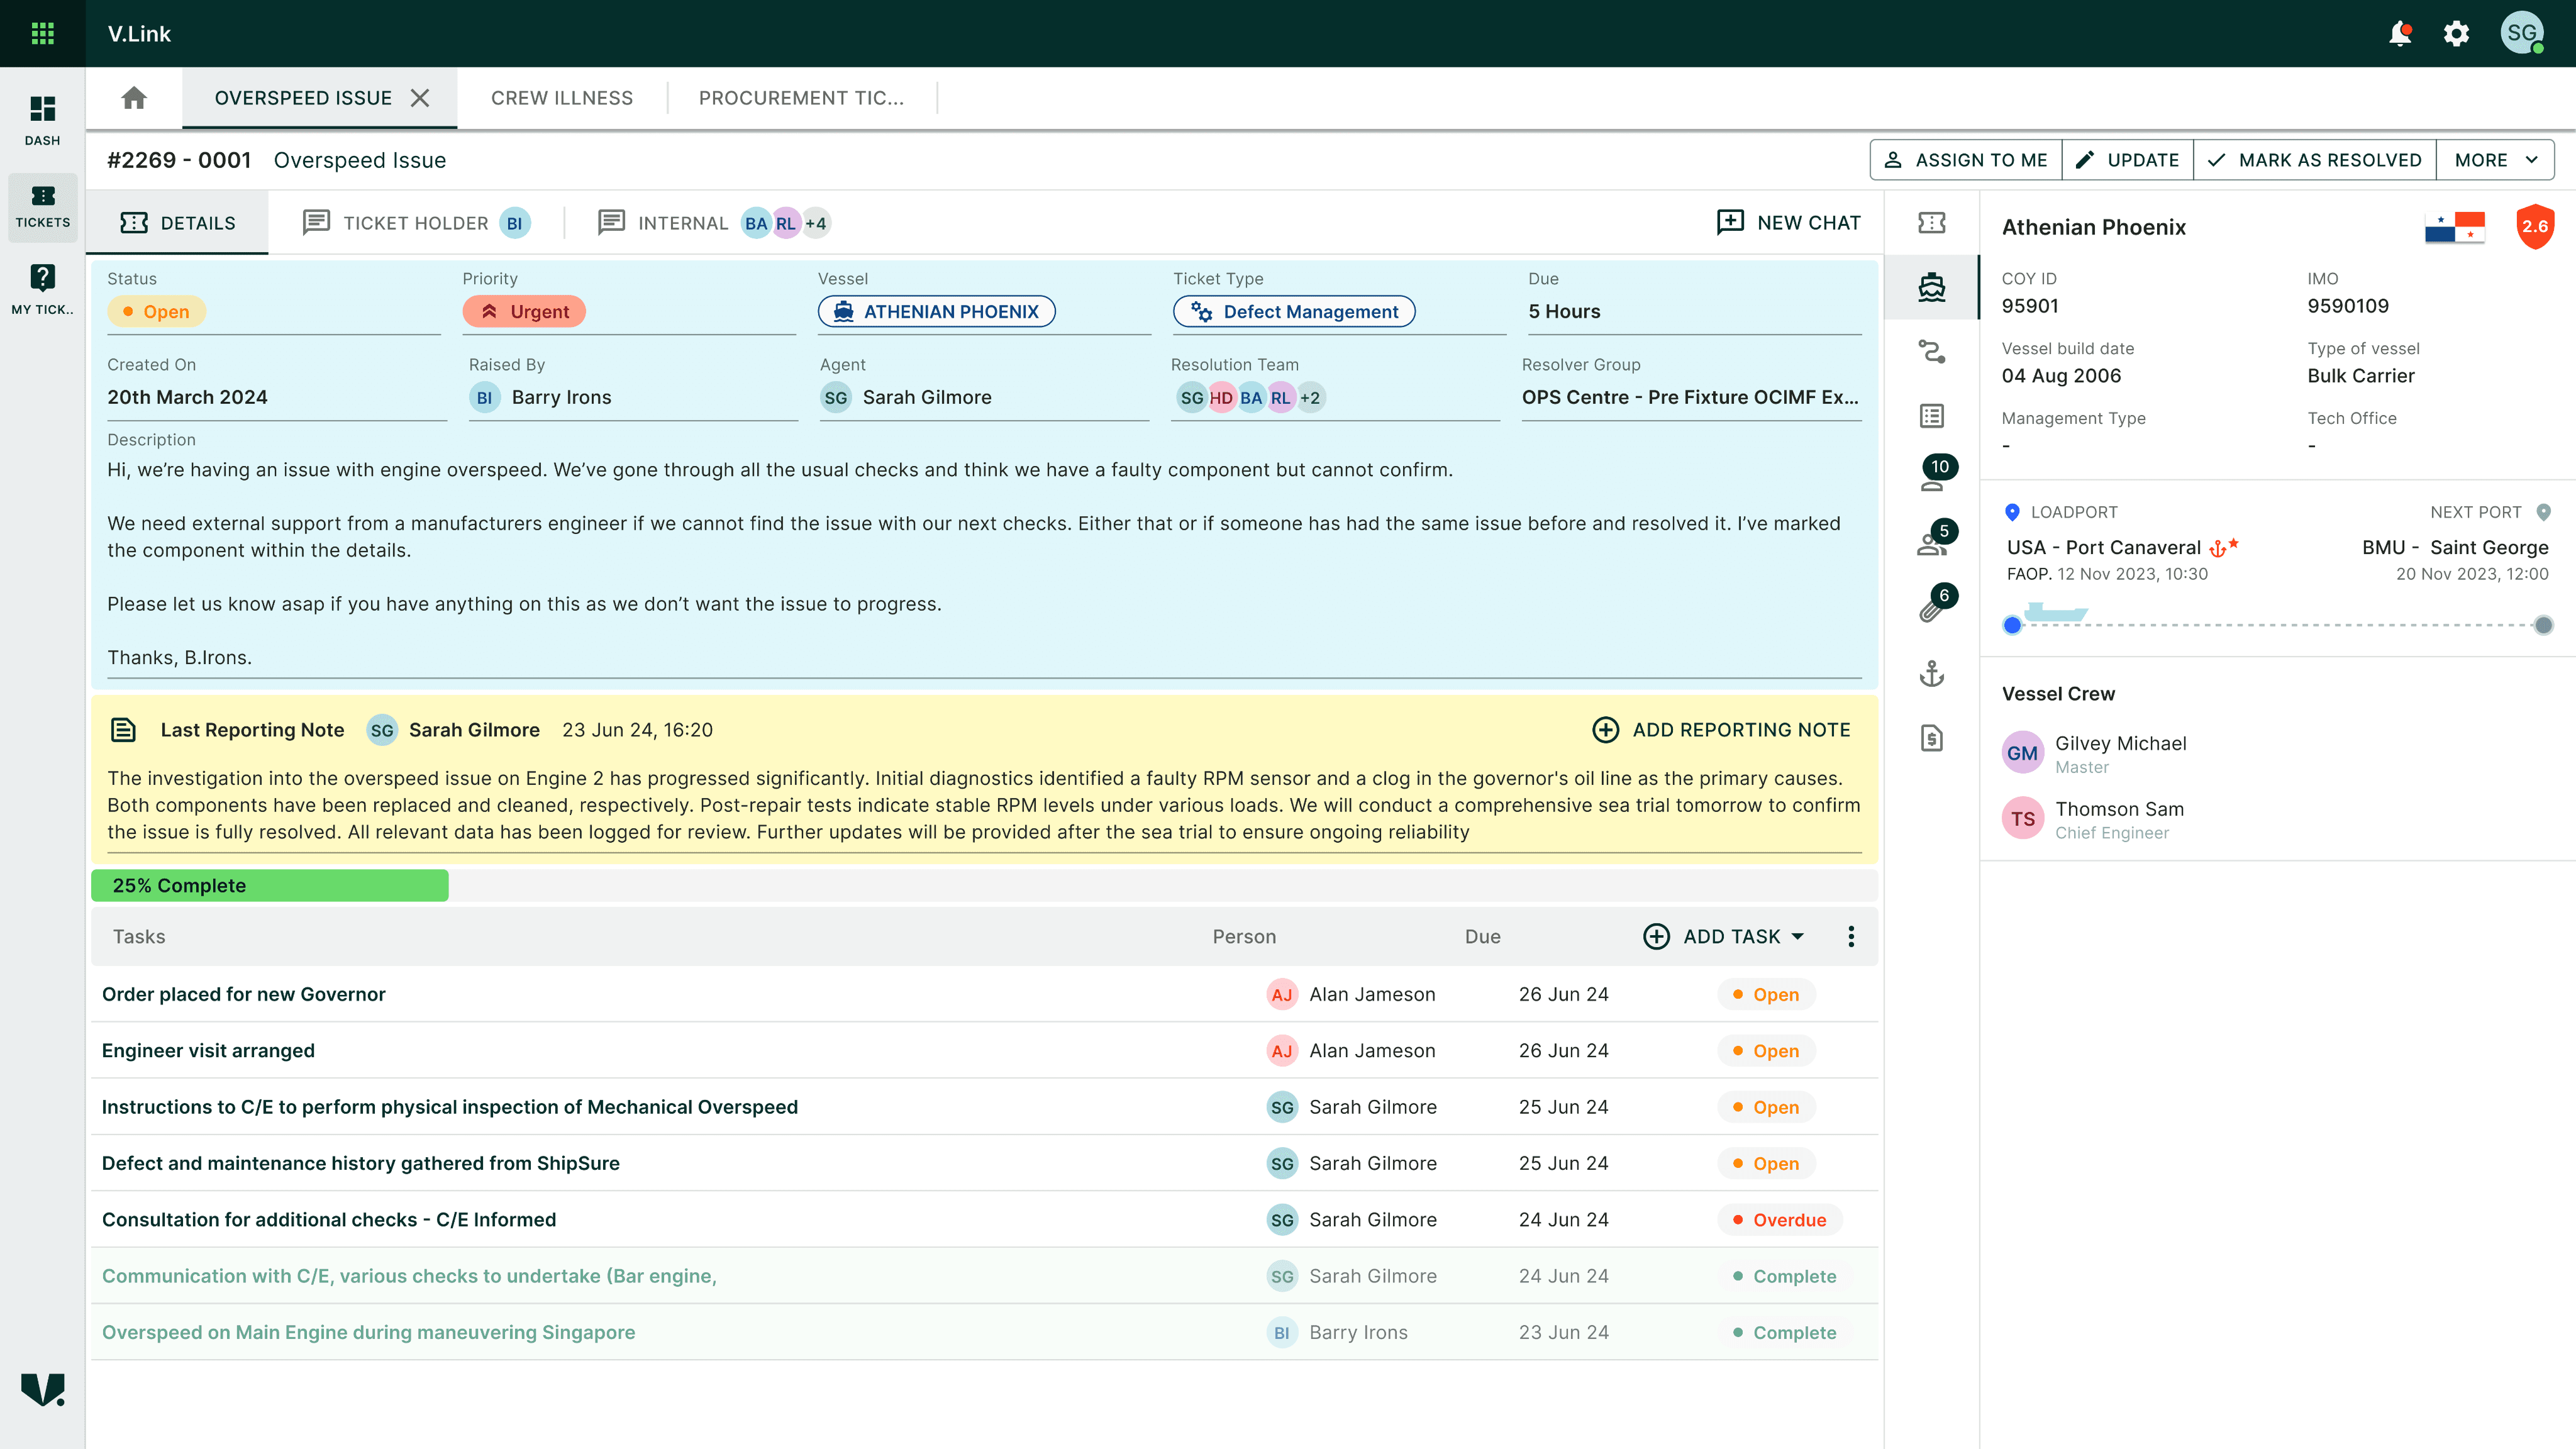Open task list kebab menu
This screenshot has width=2576, height=1449.
[x=1851, y=936]
